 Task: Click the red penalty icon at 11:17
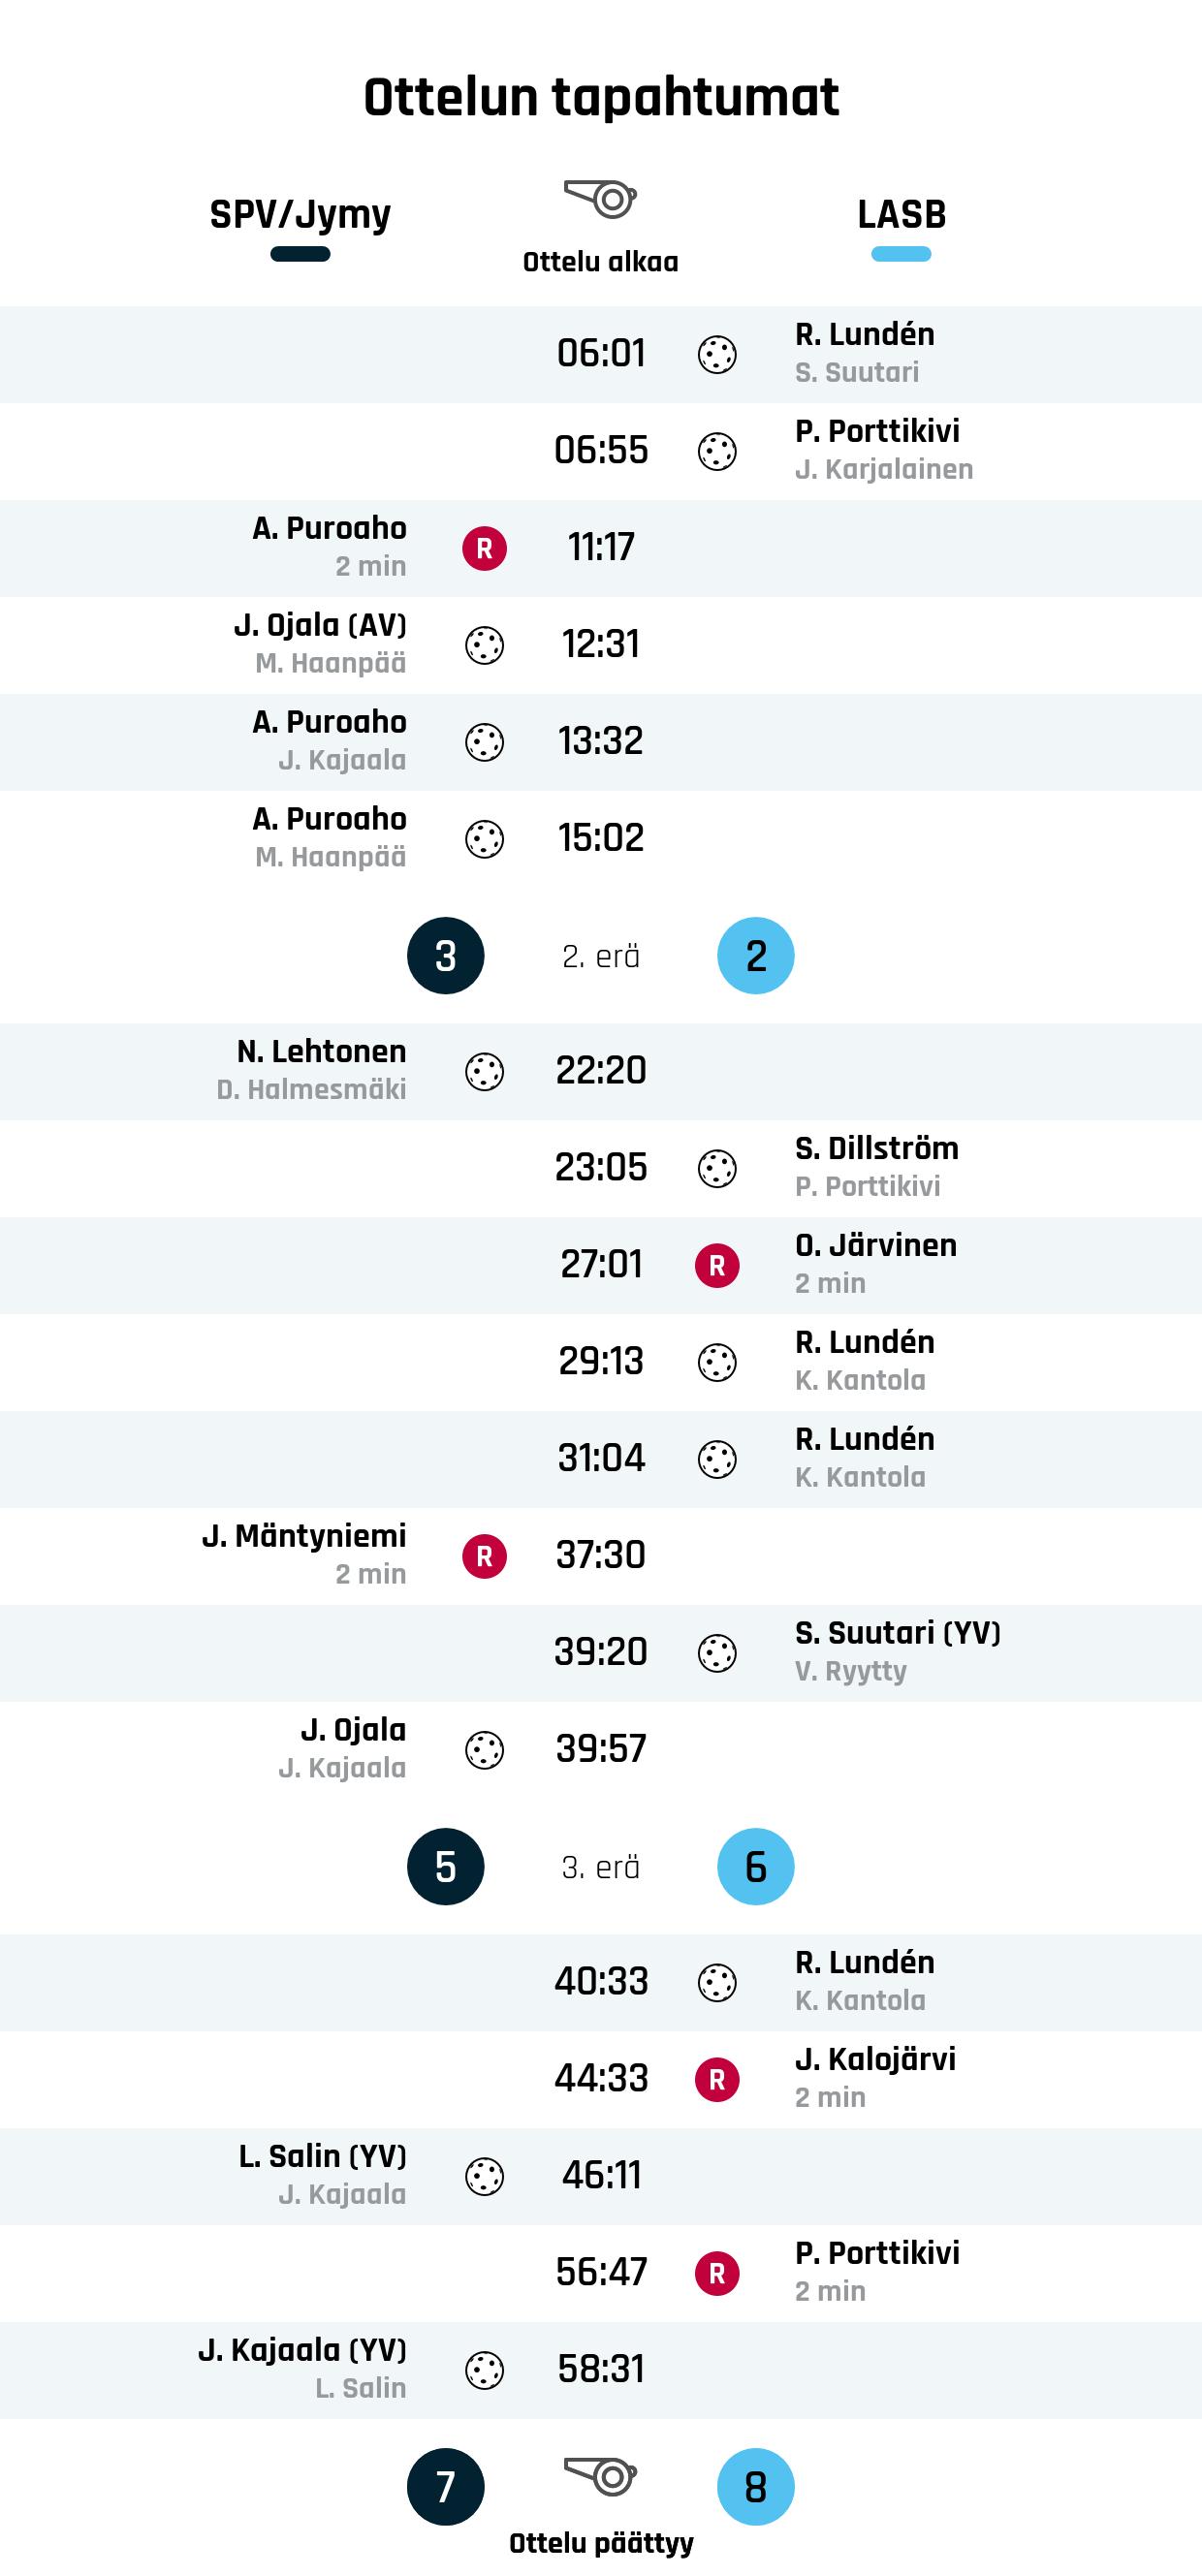point(484,548)
